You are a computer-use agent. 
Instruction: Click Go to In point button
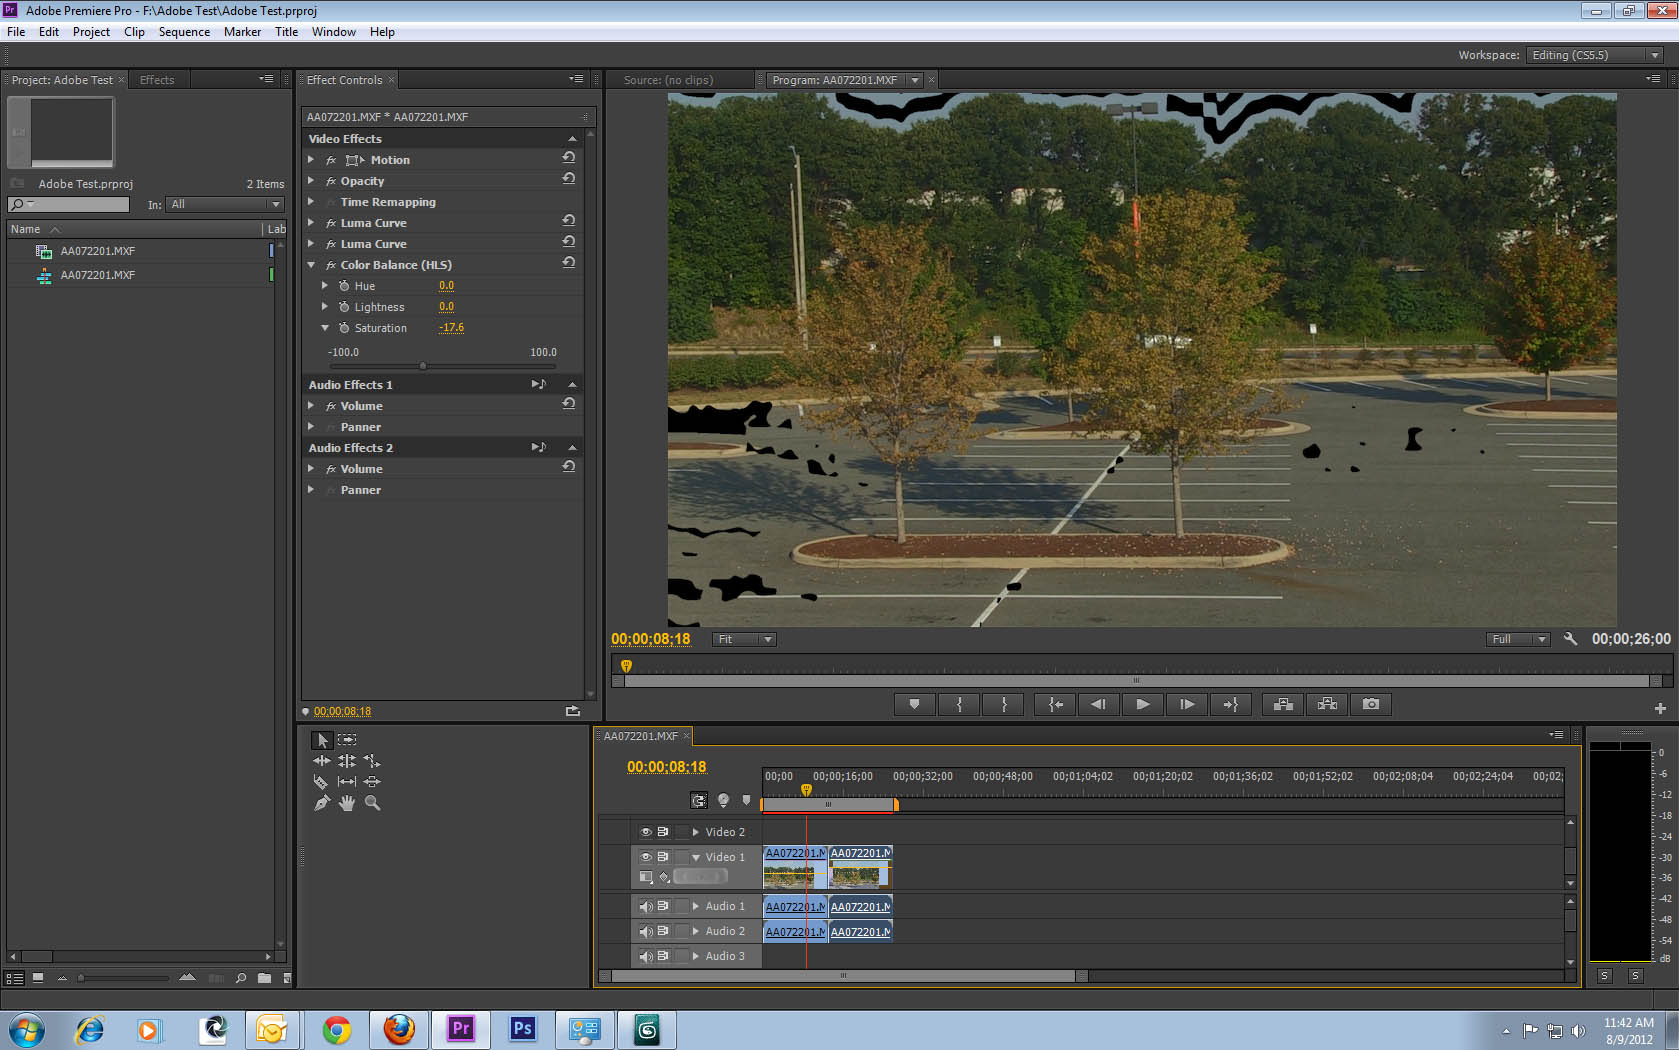coord(1055,704)
